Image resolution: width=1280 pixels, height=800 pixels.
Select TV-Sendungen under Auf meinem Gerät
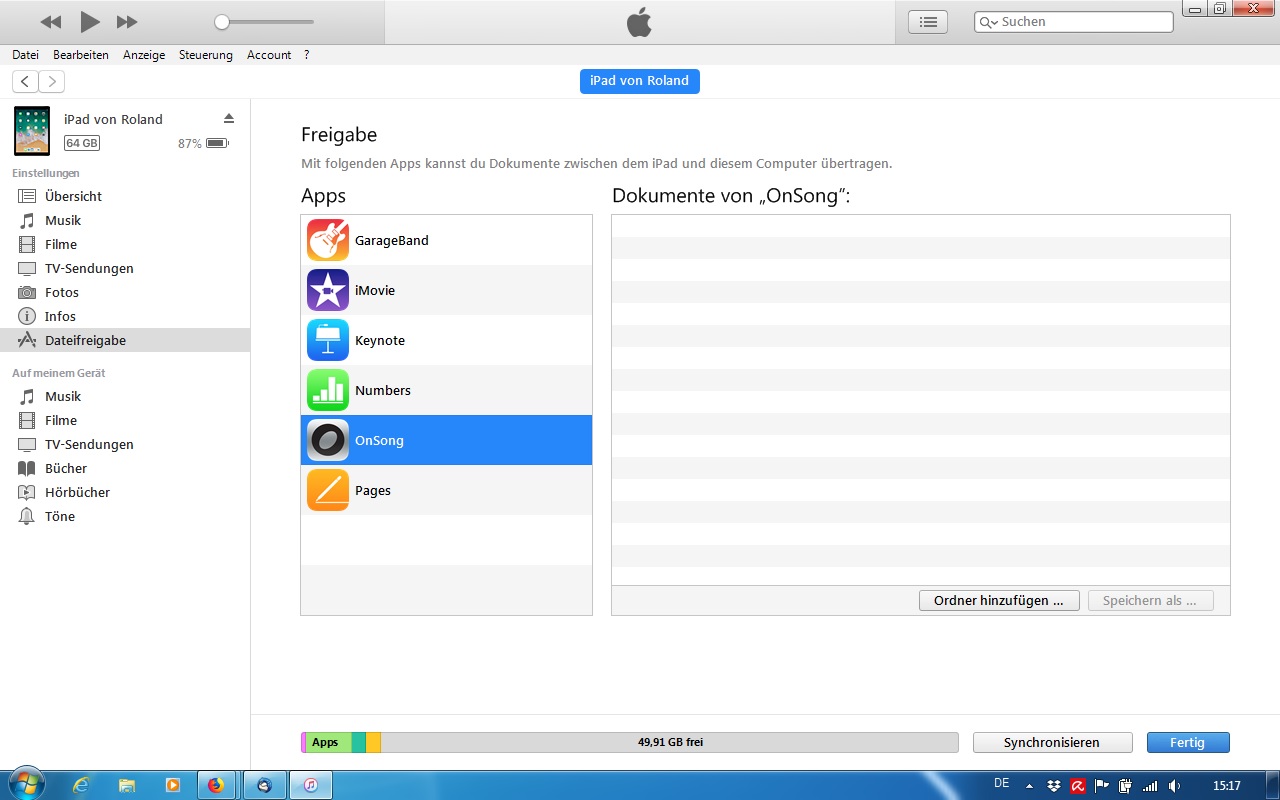tap(125, 444)
